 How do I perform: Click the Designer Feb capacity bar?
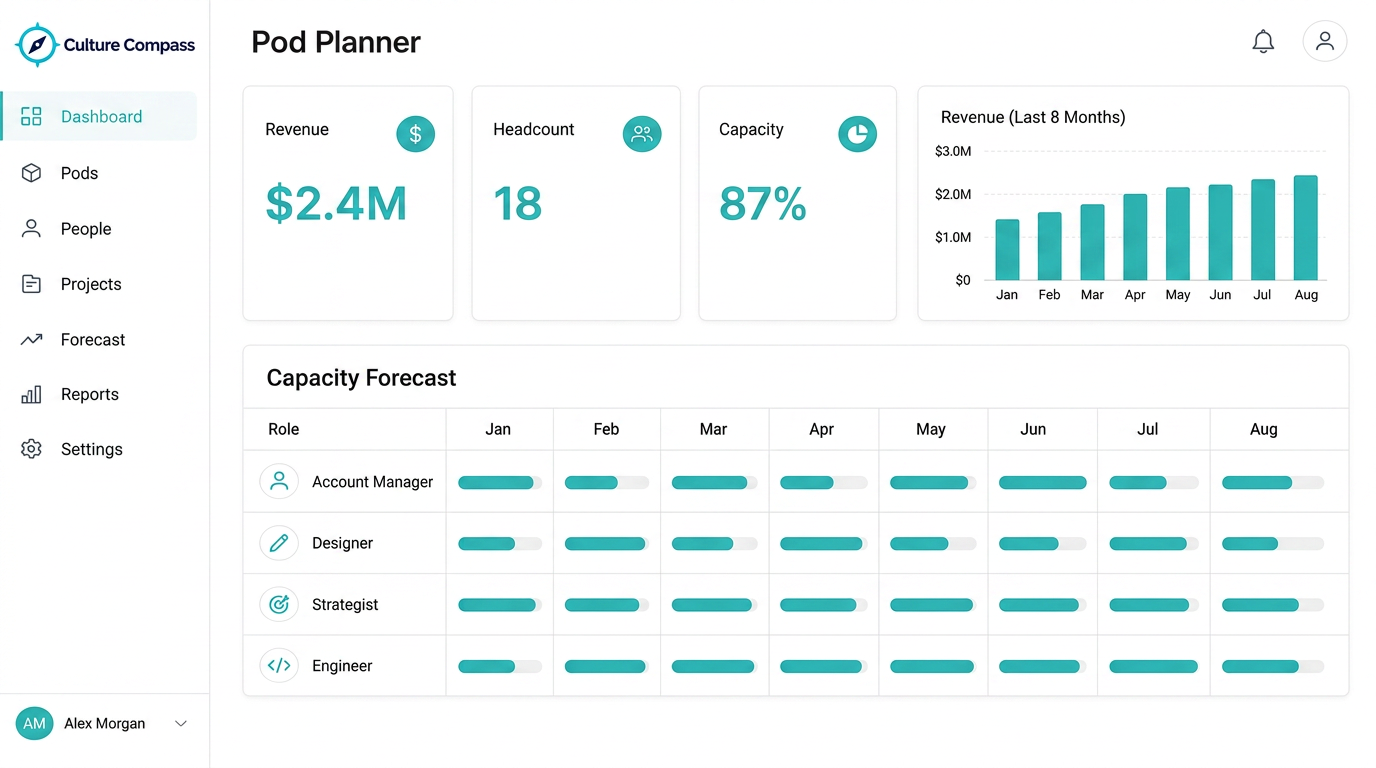click(x=607, y=544)
